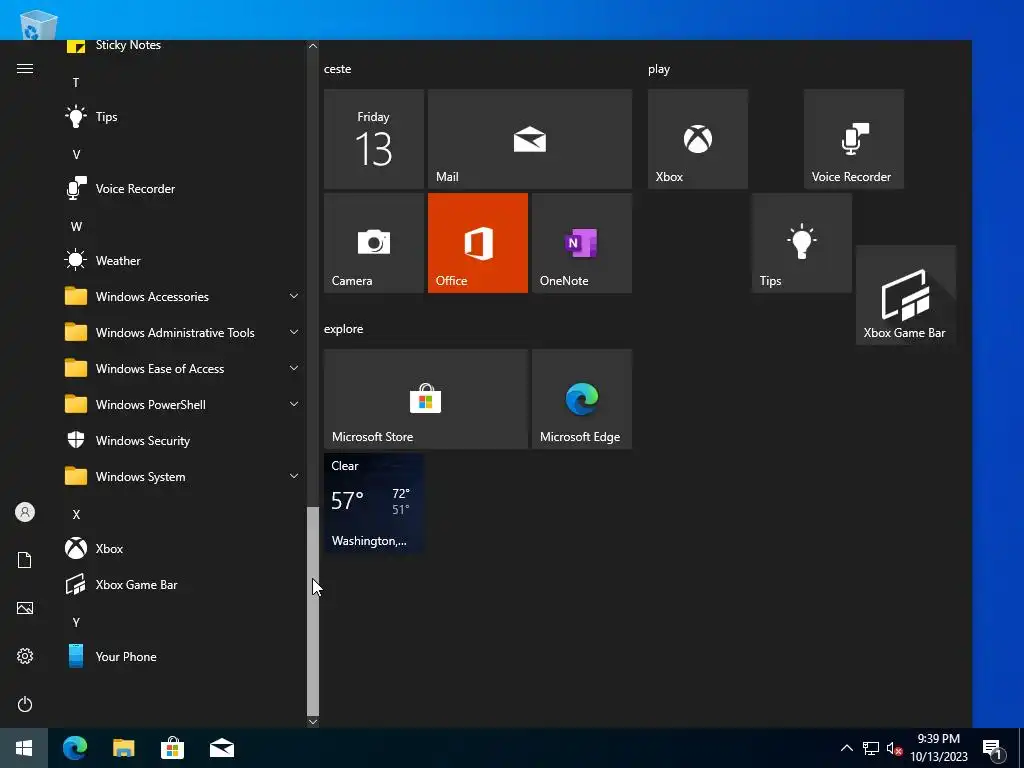Click the play tile group name
The width and height of the screenshot is (1024, 768).
[x=659, y=69]
